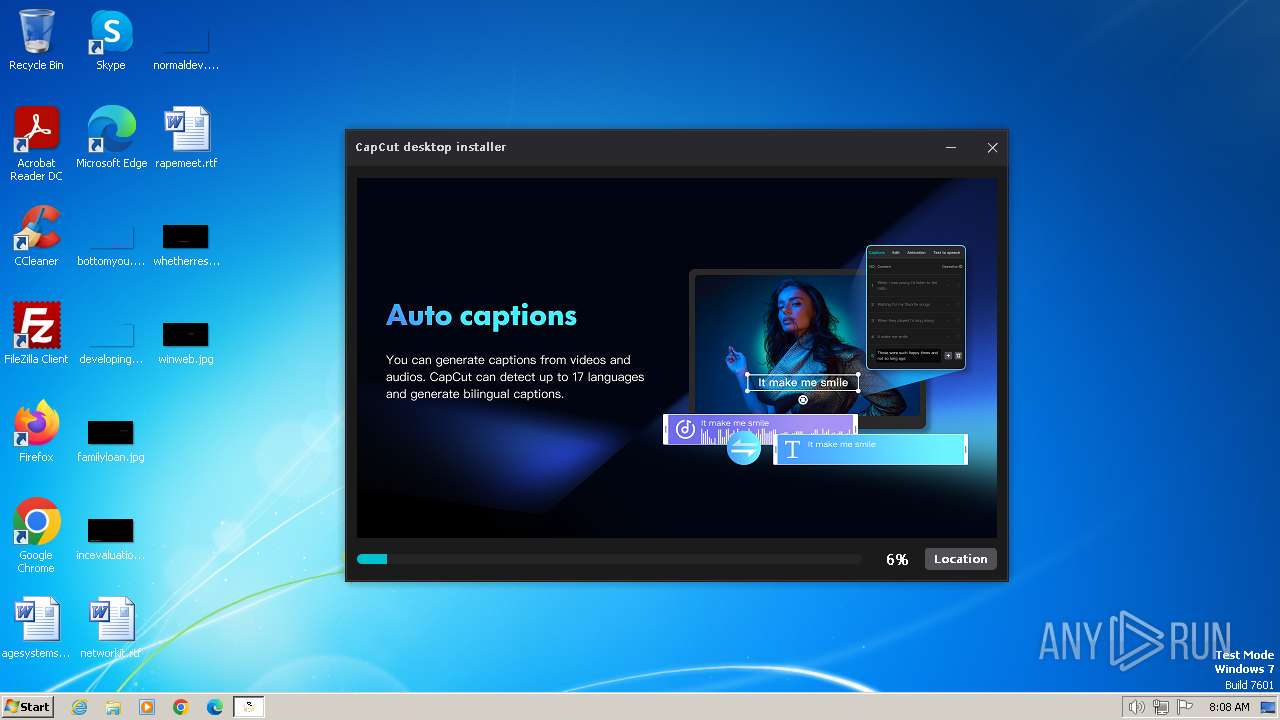Click the 8:08 AM system clock
The image size is (1280, 720).
[1229, 707]
